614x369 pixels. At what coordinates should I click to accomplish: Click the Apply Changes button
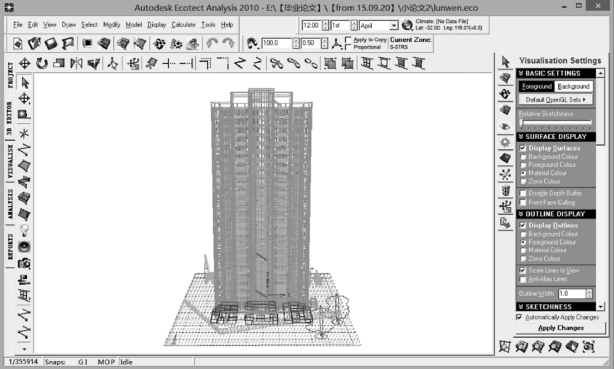click(561, 328)
